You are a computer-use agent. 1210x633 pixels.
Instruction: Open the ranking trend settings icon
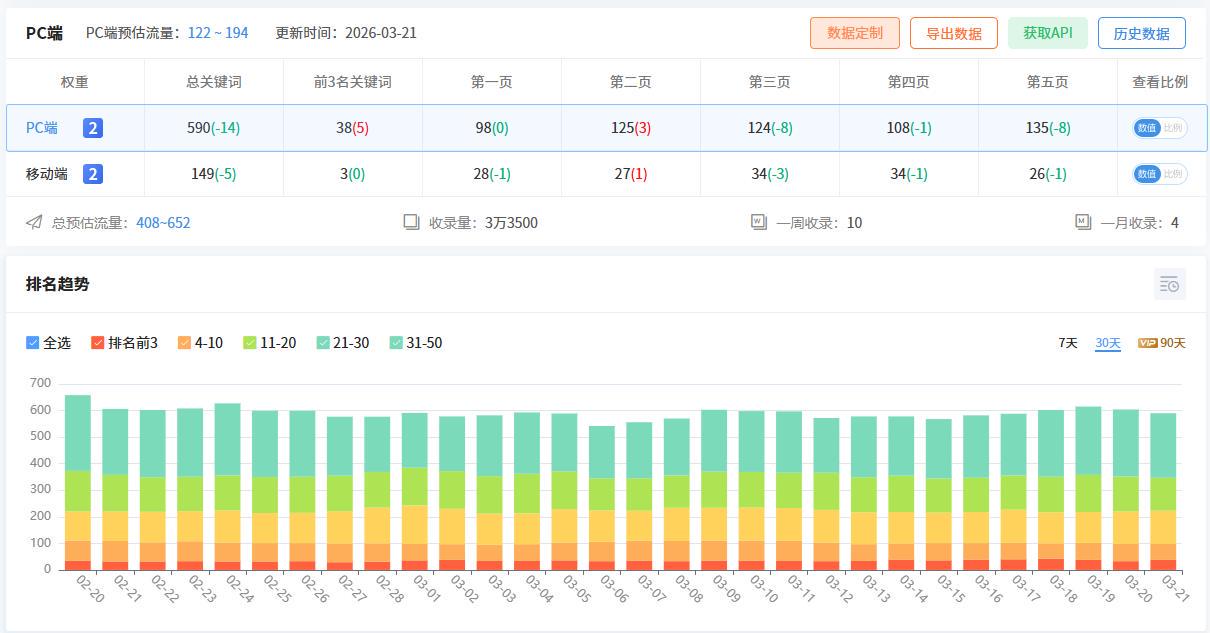point(1170,284)
